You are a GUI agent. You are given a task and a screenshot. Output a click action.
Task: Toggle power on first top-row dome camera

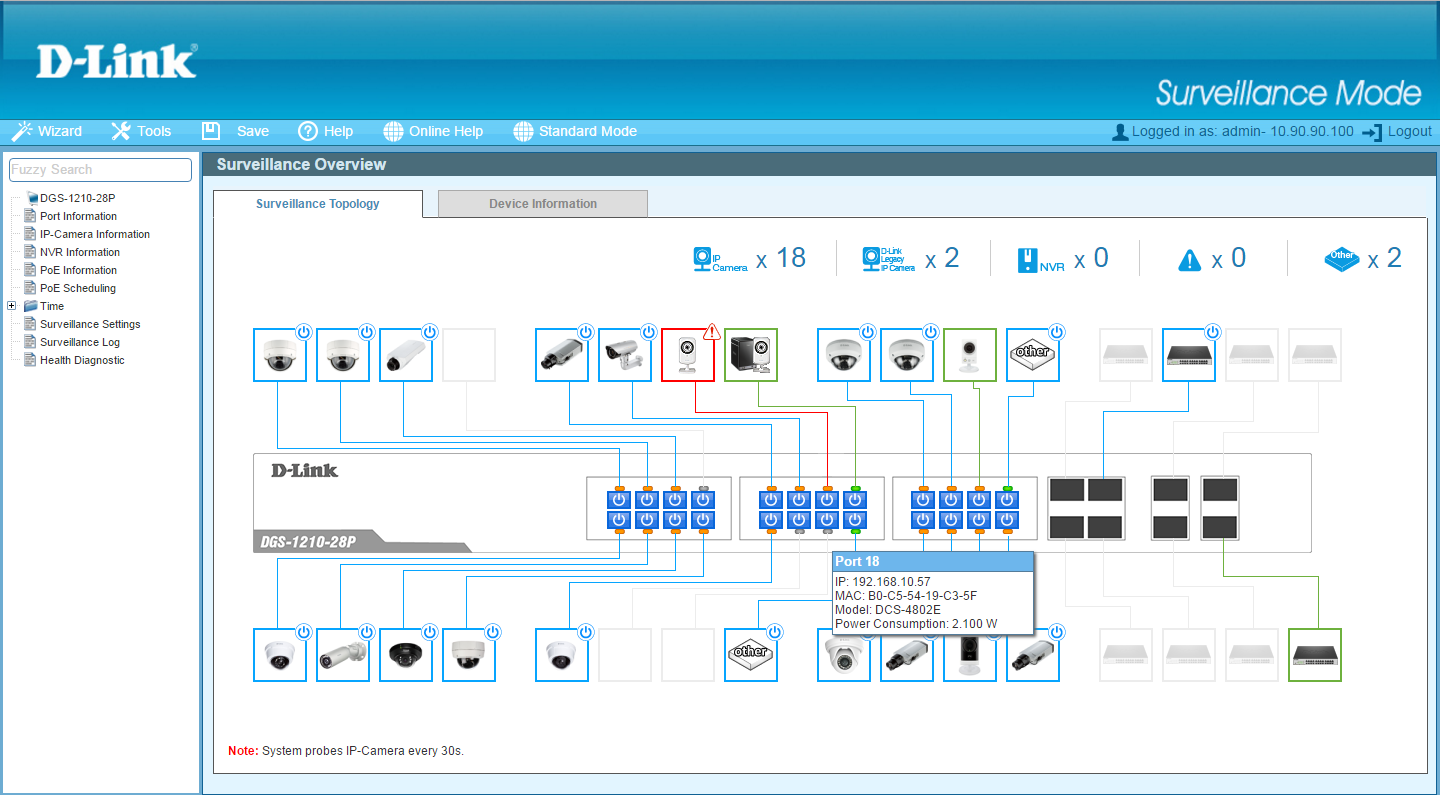(304, 332)
